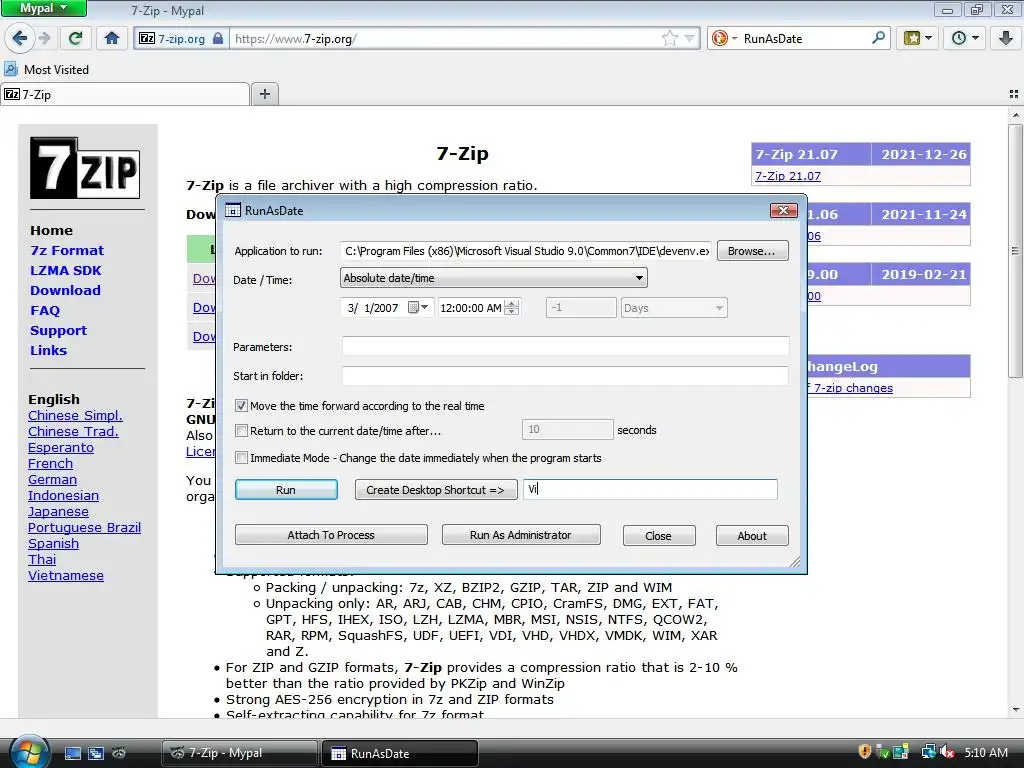
Task: Enable Return to current date/time checkbox
Action: tap(241, 430)
